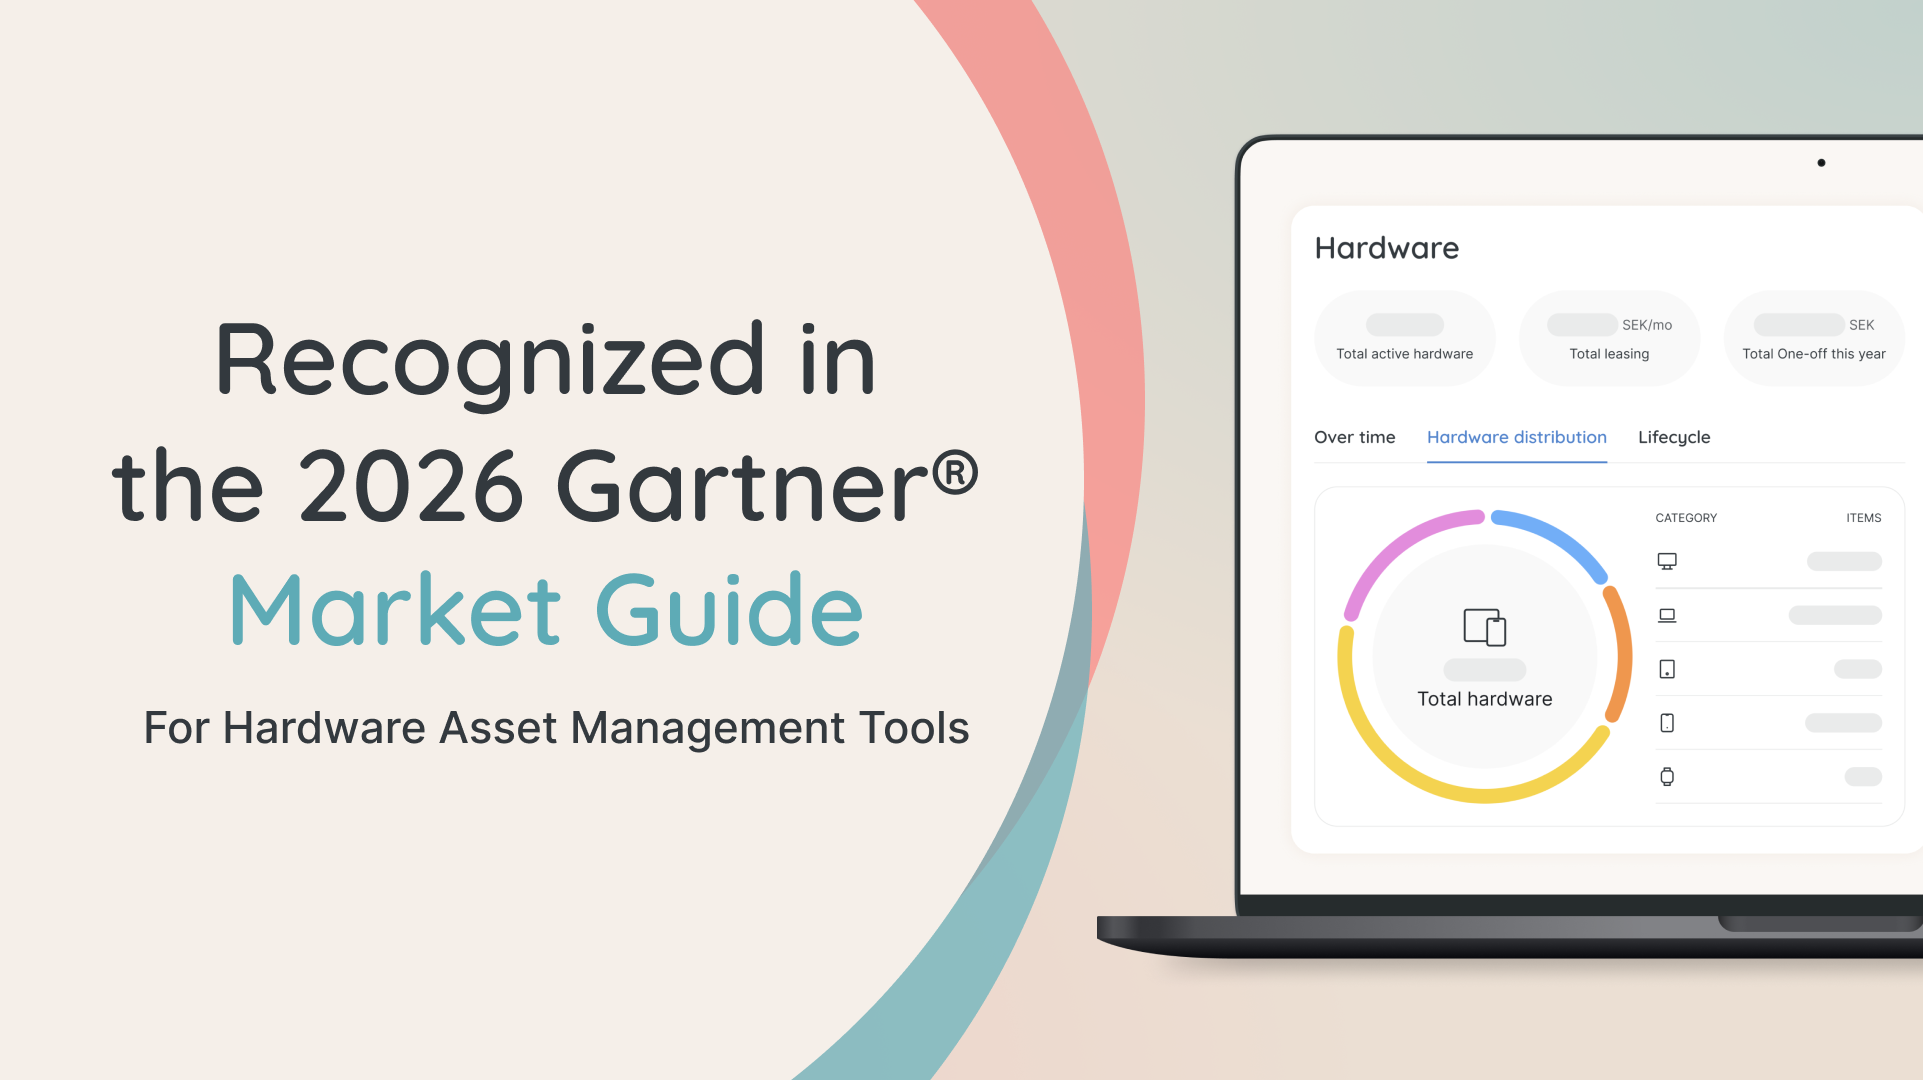Click the Hardware panel heading
The width and height of the screenshot is (1923, 1080).
tap(1386, 248)
